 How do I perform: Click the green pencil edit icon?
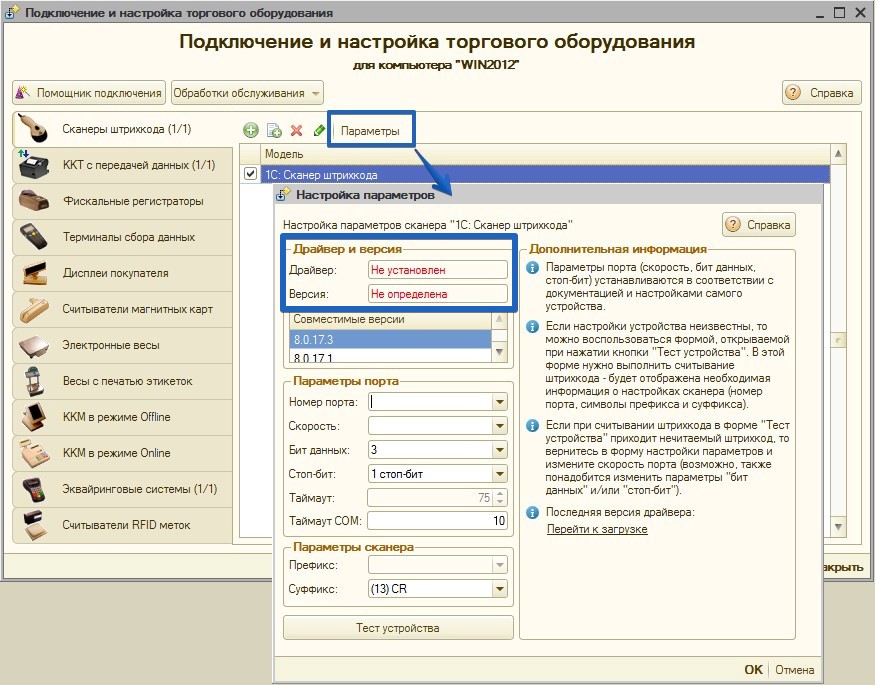click(x=319, y=131)
